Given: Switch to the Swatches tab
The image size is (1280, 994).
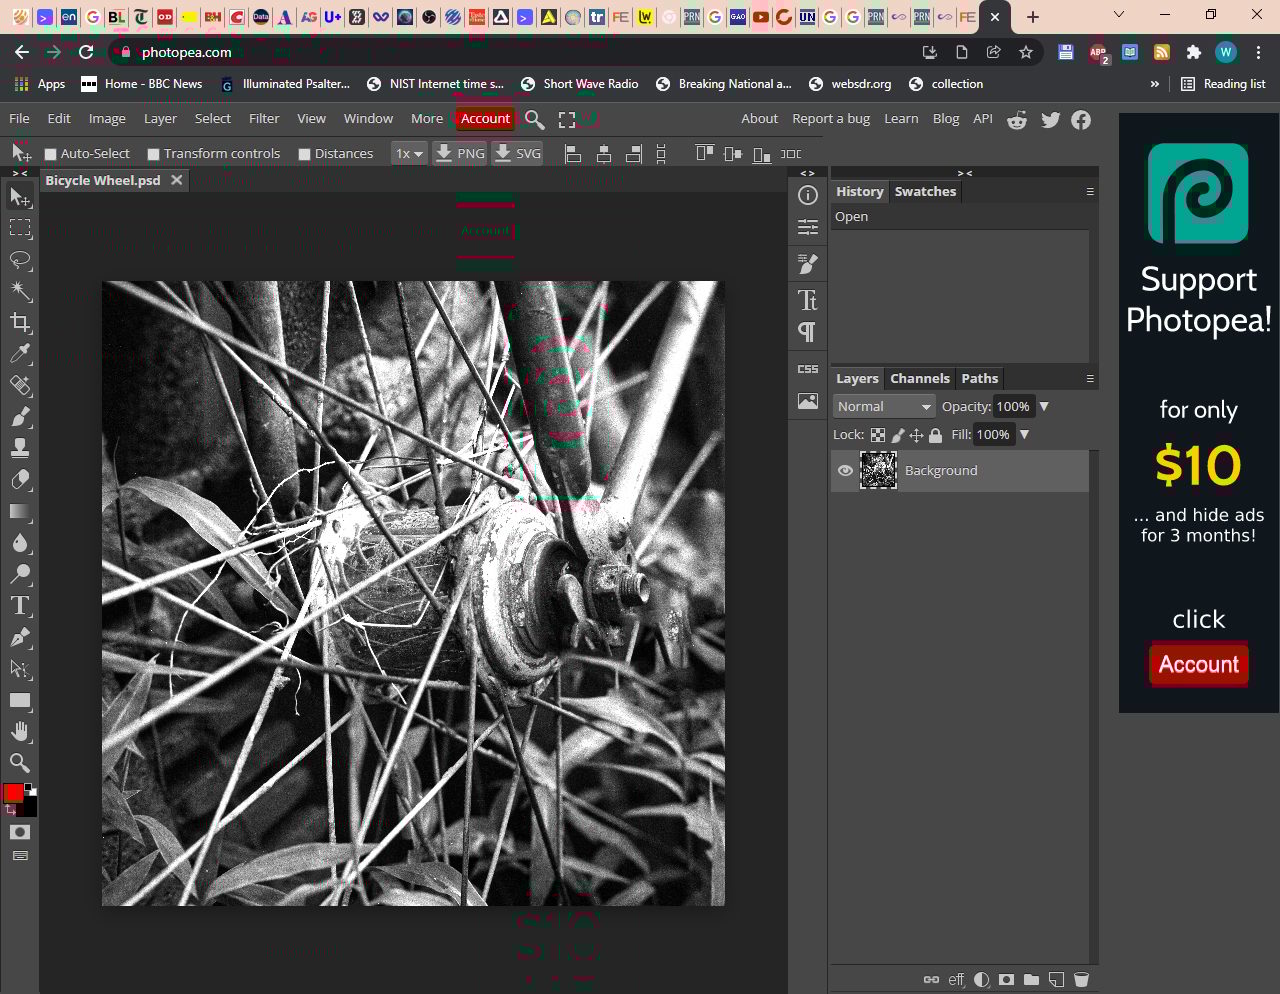Looking at the screenshot, I should pyautogui.click(x=925, y=192).
